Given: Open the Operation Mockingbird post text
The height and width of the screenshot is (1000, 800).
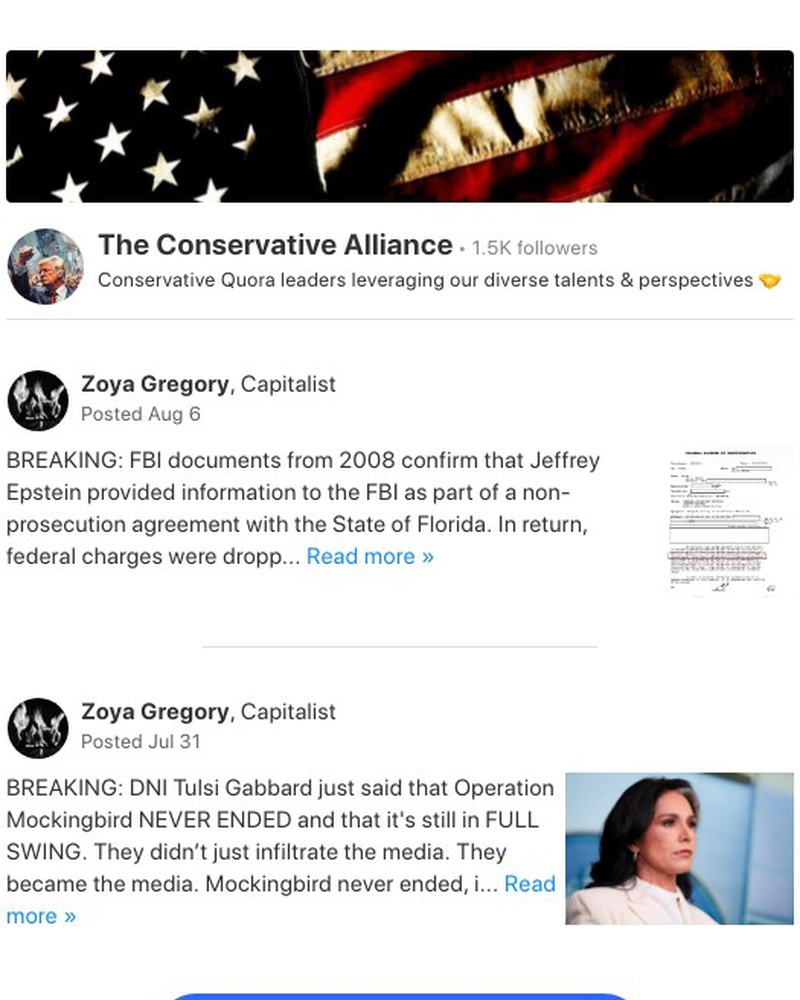Looking at the screenshot, I should [281, 852].
